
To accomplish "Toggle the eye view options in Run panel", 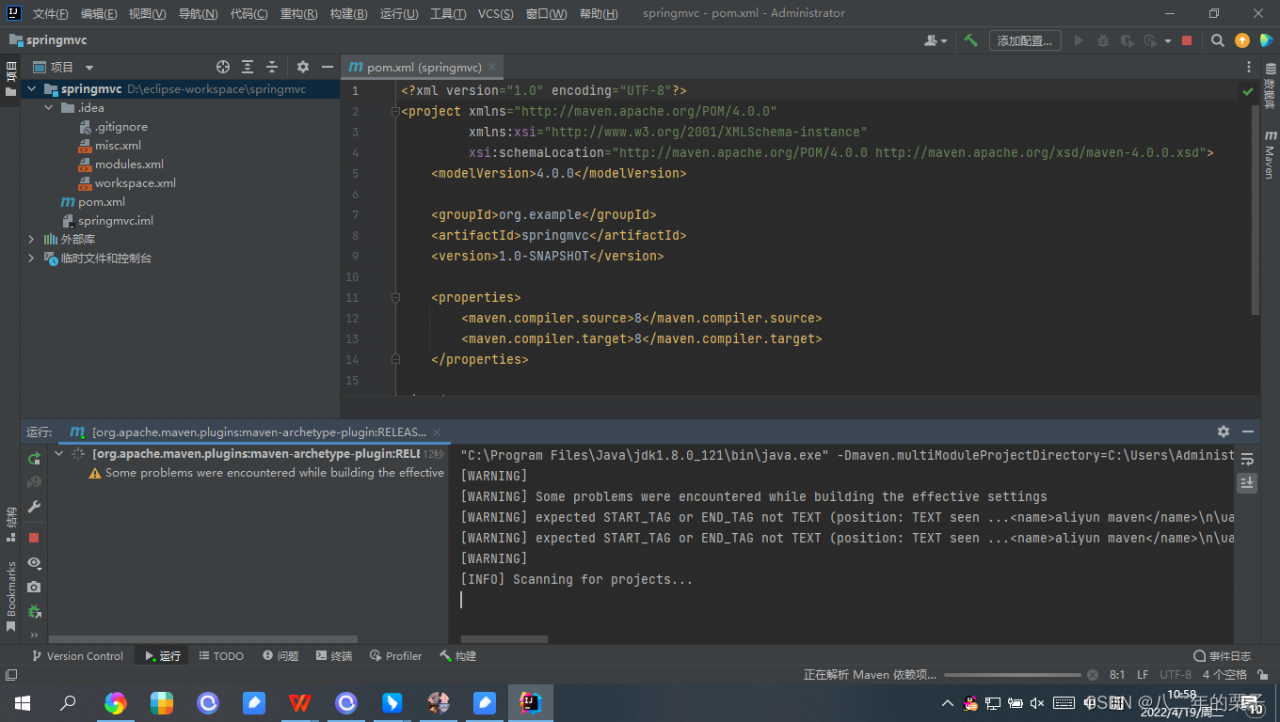I will point(34,563).
